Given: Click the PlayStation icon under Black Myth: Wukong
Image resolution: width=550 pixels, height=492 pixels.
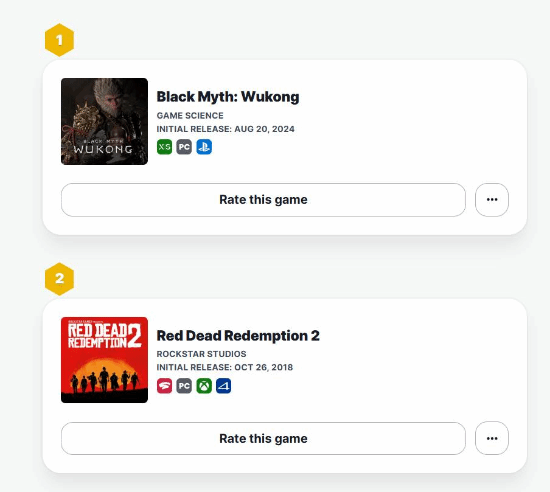Looking at the screenshot, I should point(204,147).
